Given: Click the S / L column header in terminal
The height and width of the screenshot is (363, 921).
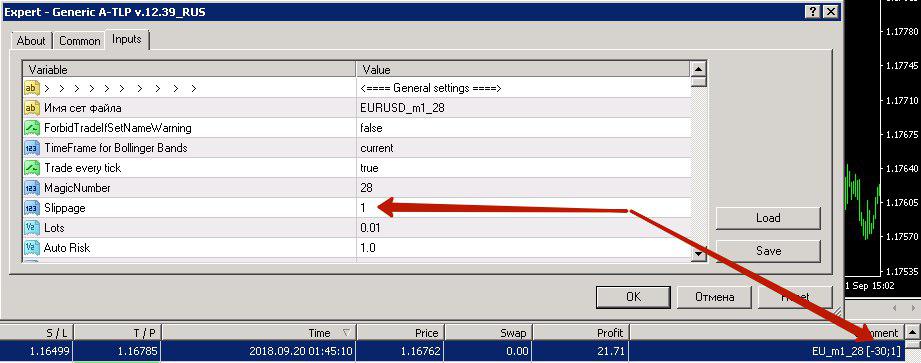Looking at the screenshot, I should pos(37,332).
